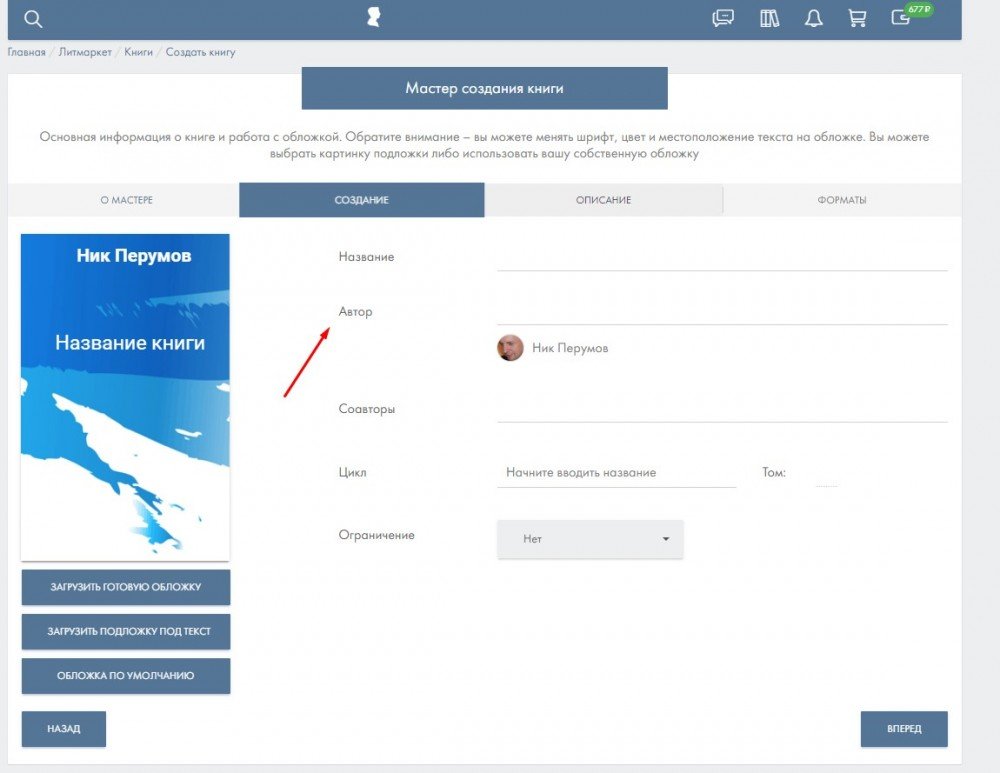Open the library books icon
The image size is (1000, 773).
pos(769,19)
